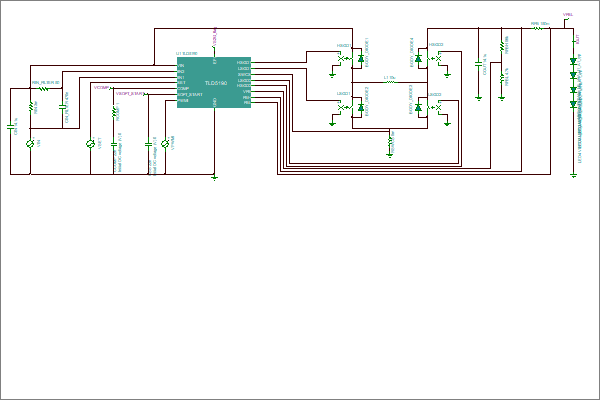Select the LSGD2 switch symbol
Image resolution: width=600 pixels, height=400 pixels.
[434, 108]
